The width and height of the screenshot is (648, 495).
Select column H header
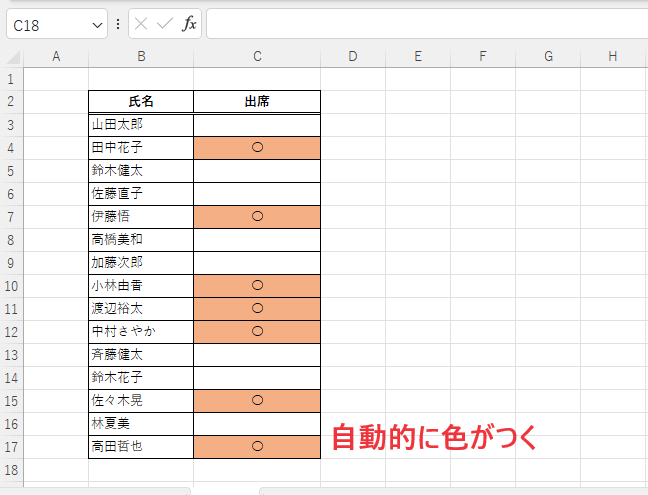pos(613,56)
